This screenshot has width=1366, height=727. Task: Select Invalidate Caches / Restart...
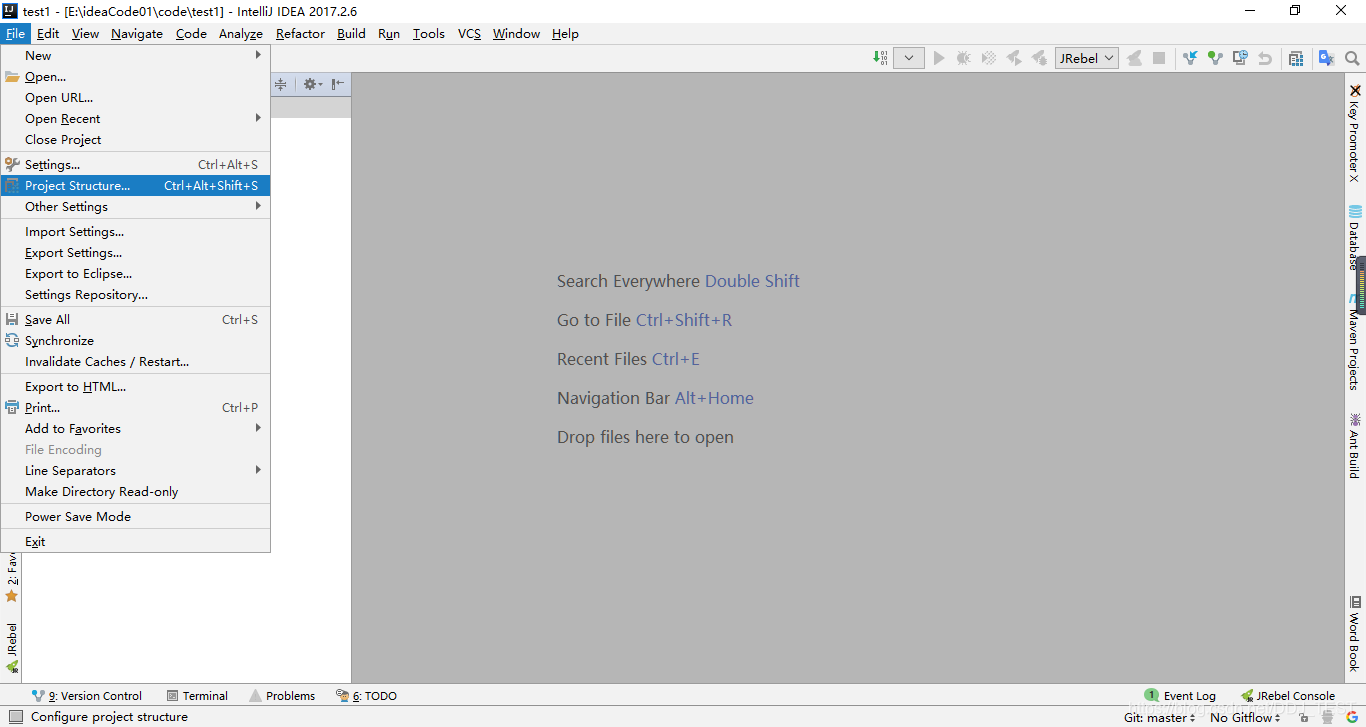click(136, 362)
